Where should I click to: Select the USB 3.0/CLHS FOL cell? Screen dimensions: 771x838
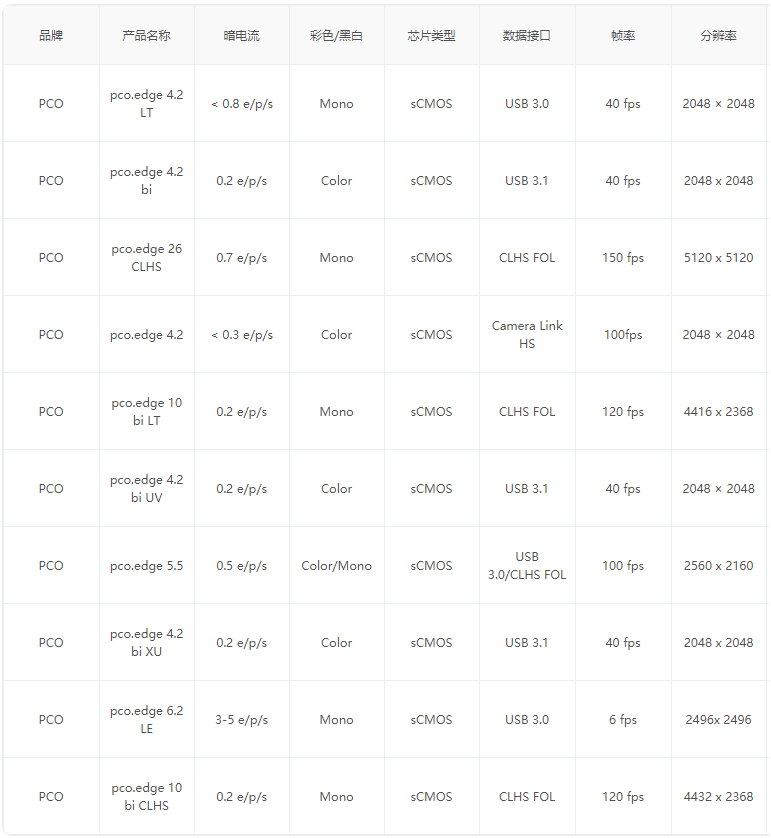pos(527,565)
